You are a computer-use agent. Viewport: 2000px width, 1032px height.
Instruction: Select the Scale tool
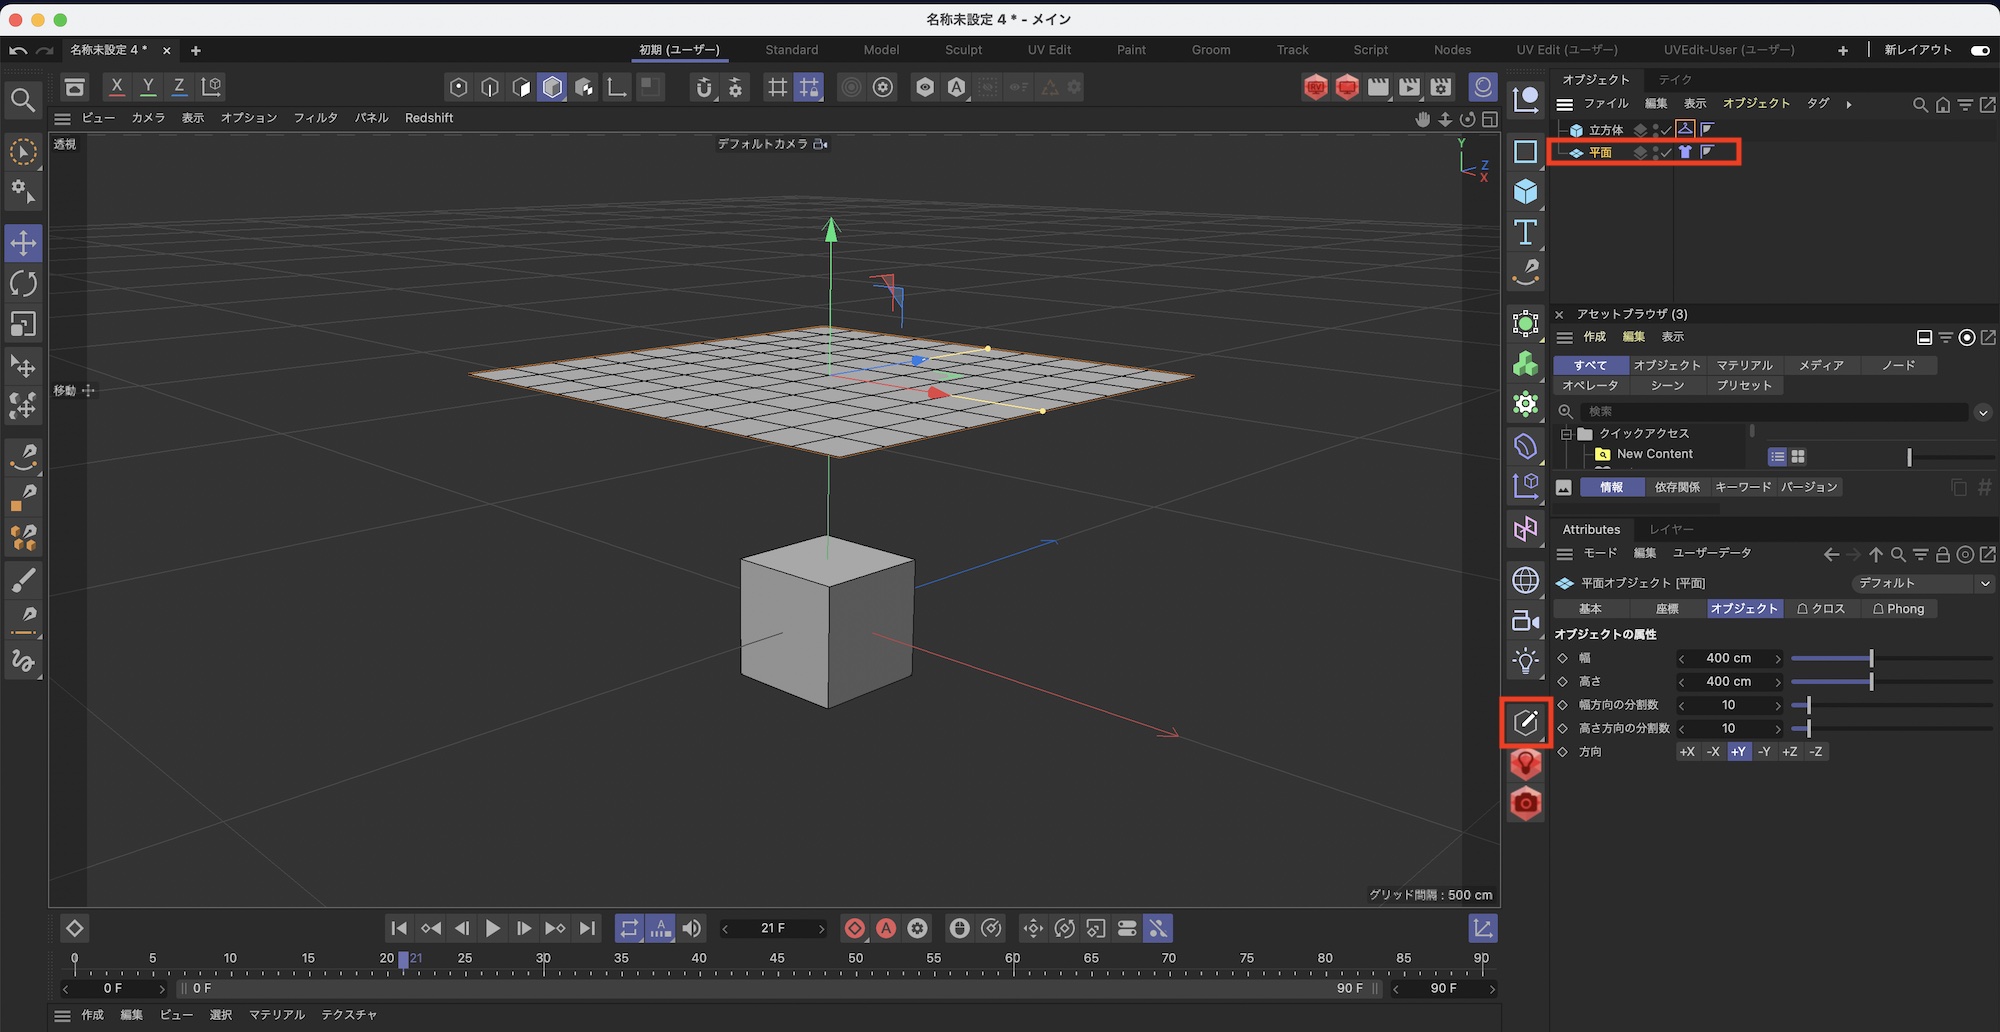23,325
